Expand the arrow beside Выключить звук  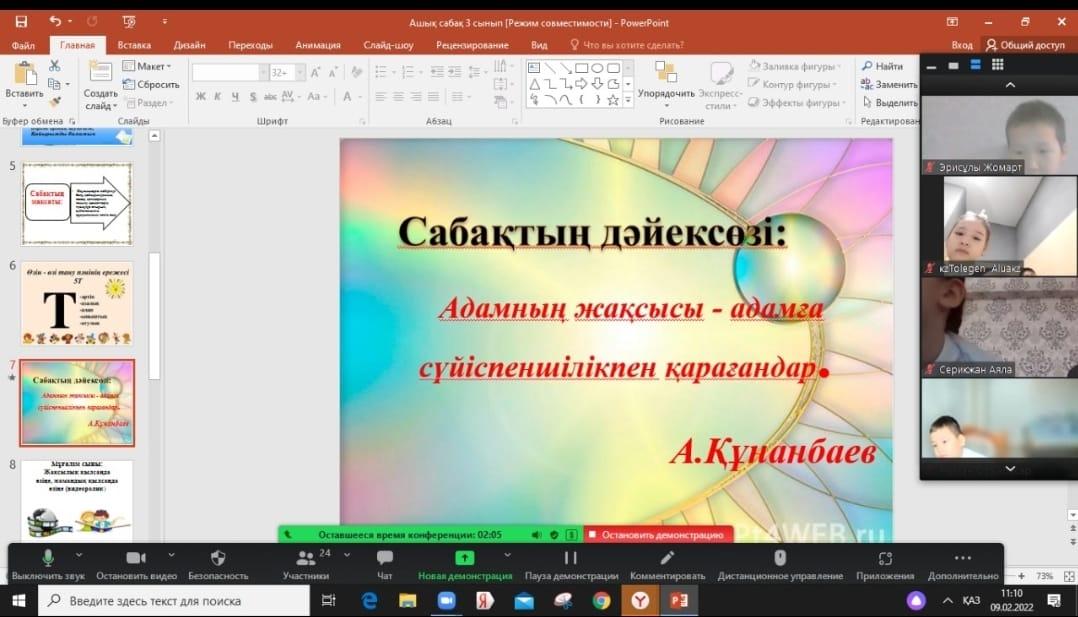coord(79,554)
